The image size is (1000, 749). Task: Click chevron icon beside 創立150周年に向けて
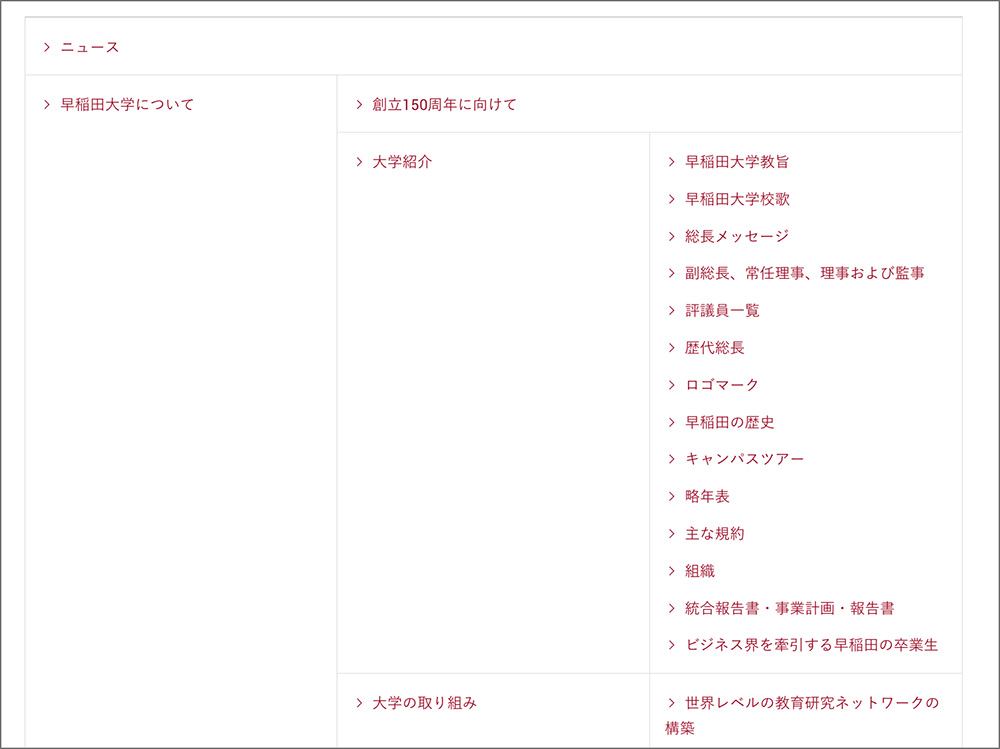[359, 105]
